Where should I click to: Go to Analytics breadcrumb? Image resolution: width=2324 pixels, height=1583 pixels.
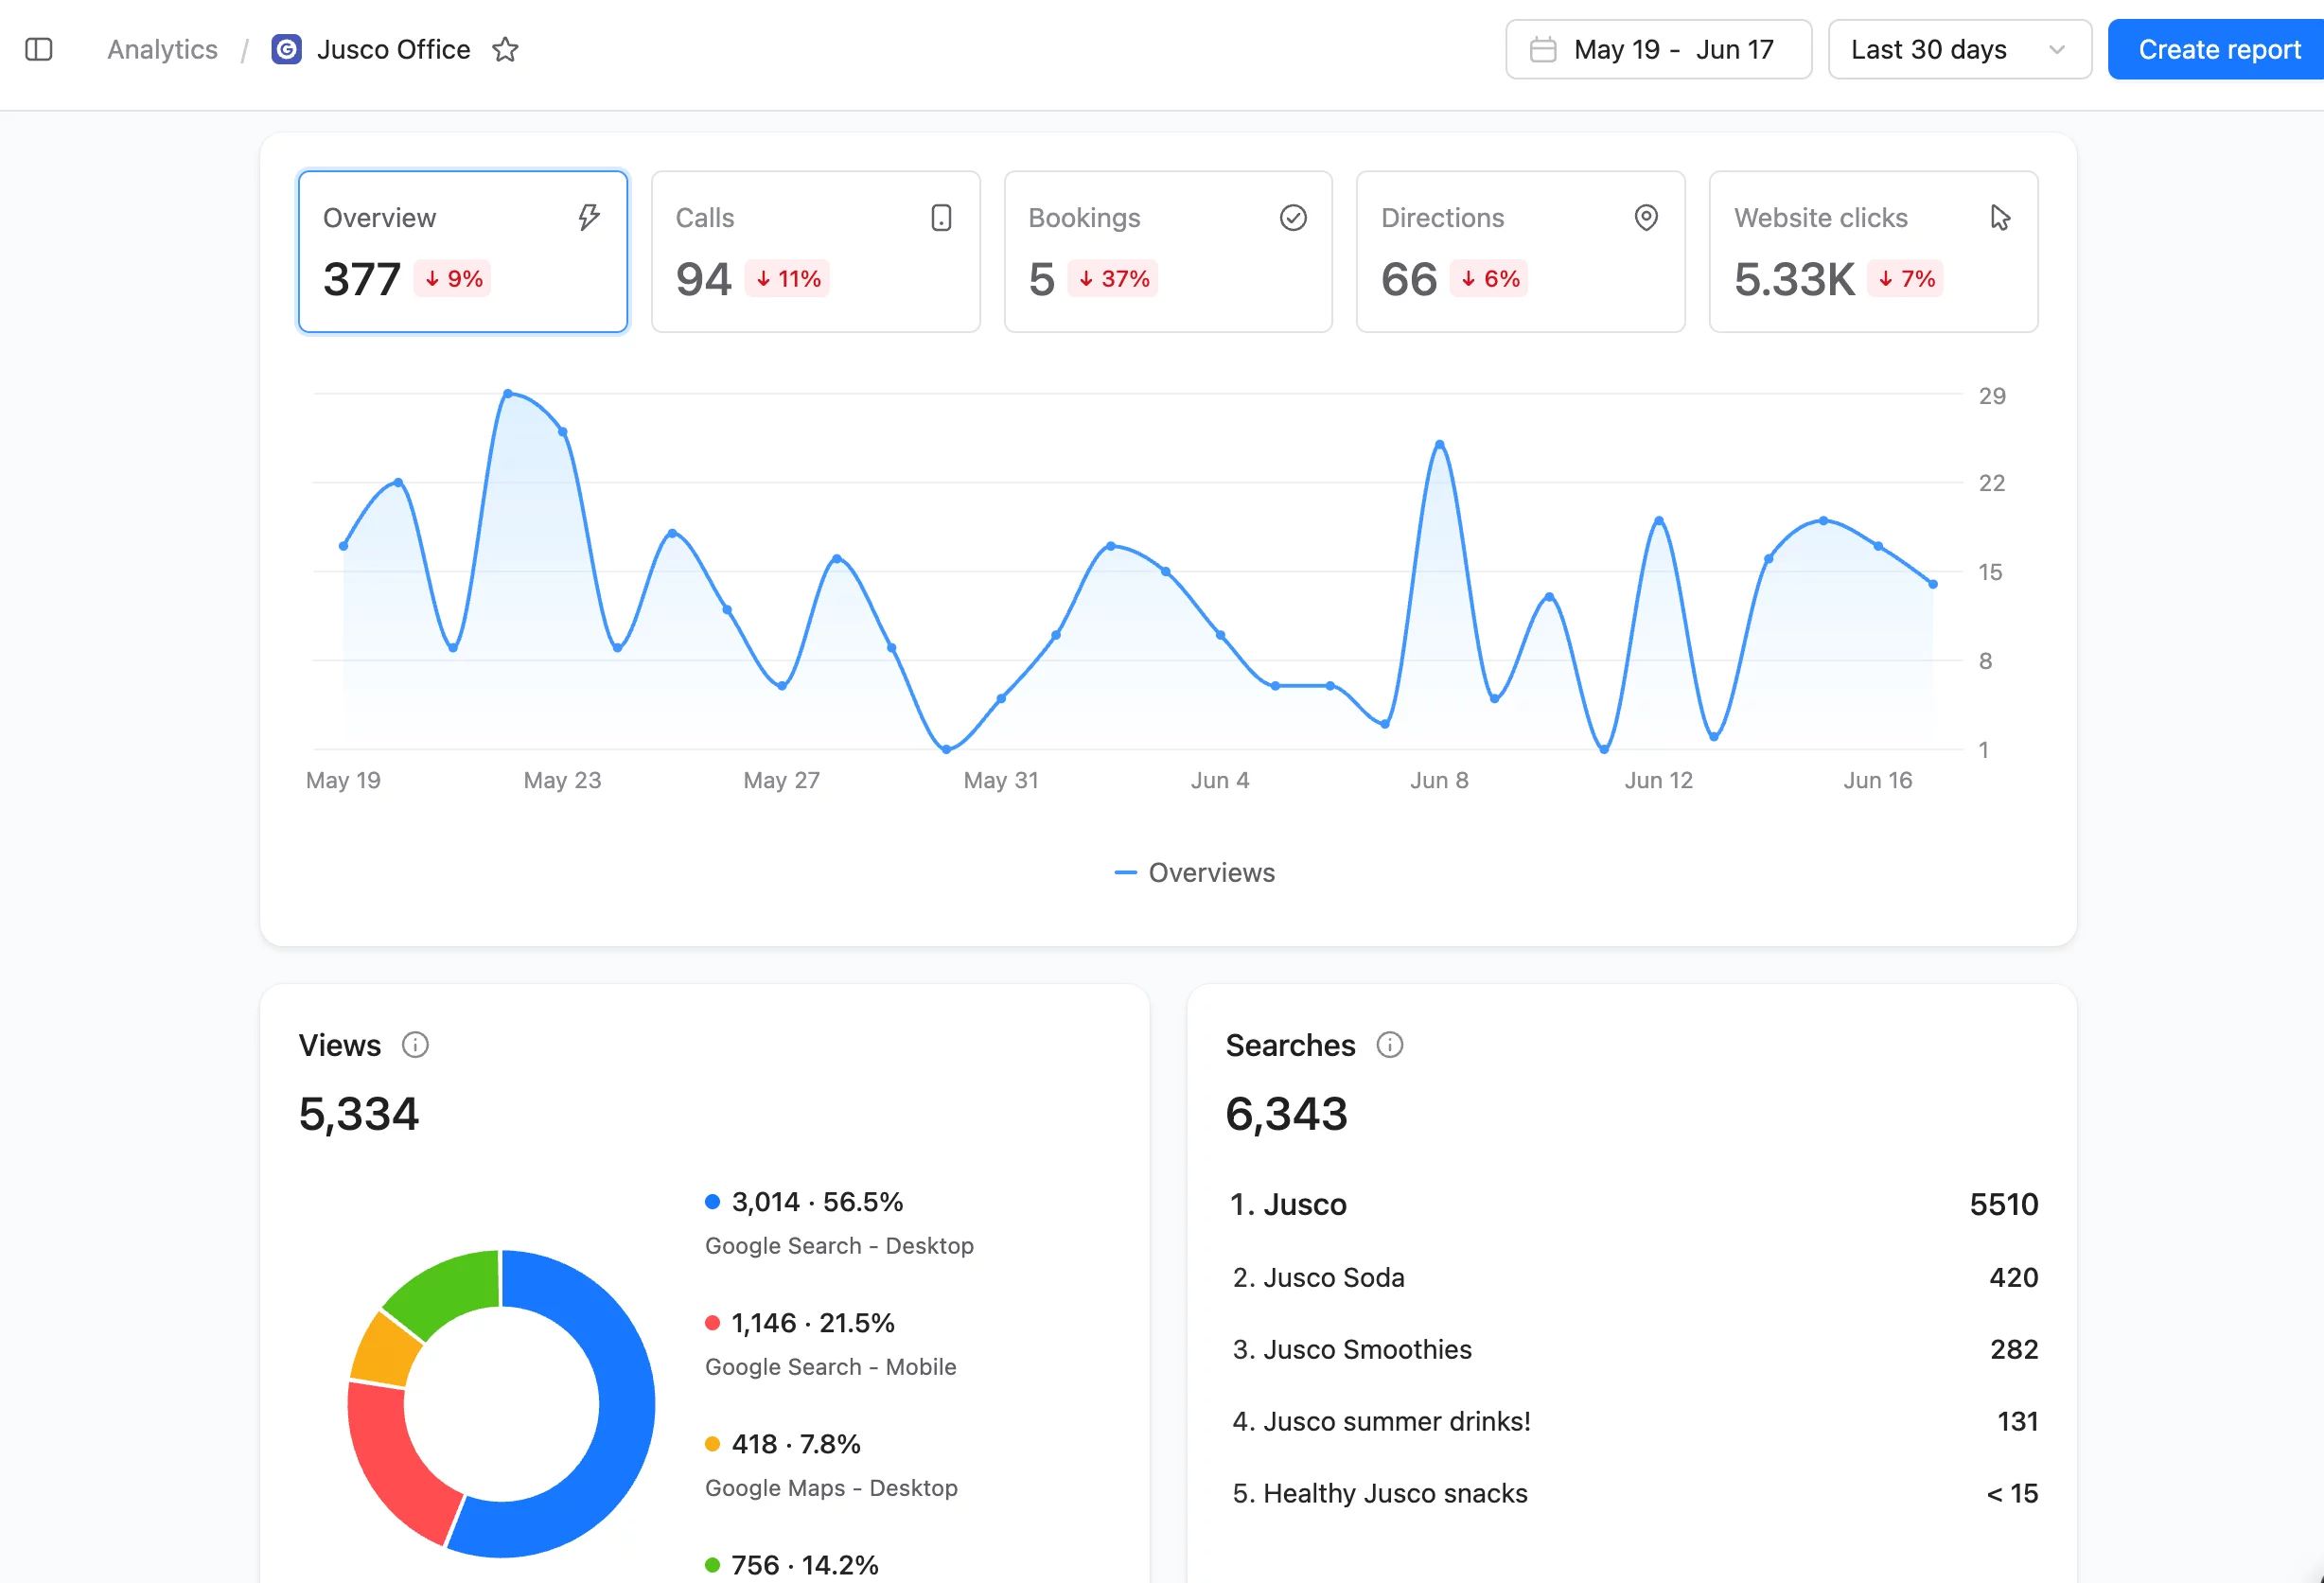[x=162, y=49]
